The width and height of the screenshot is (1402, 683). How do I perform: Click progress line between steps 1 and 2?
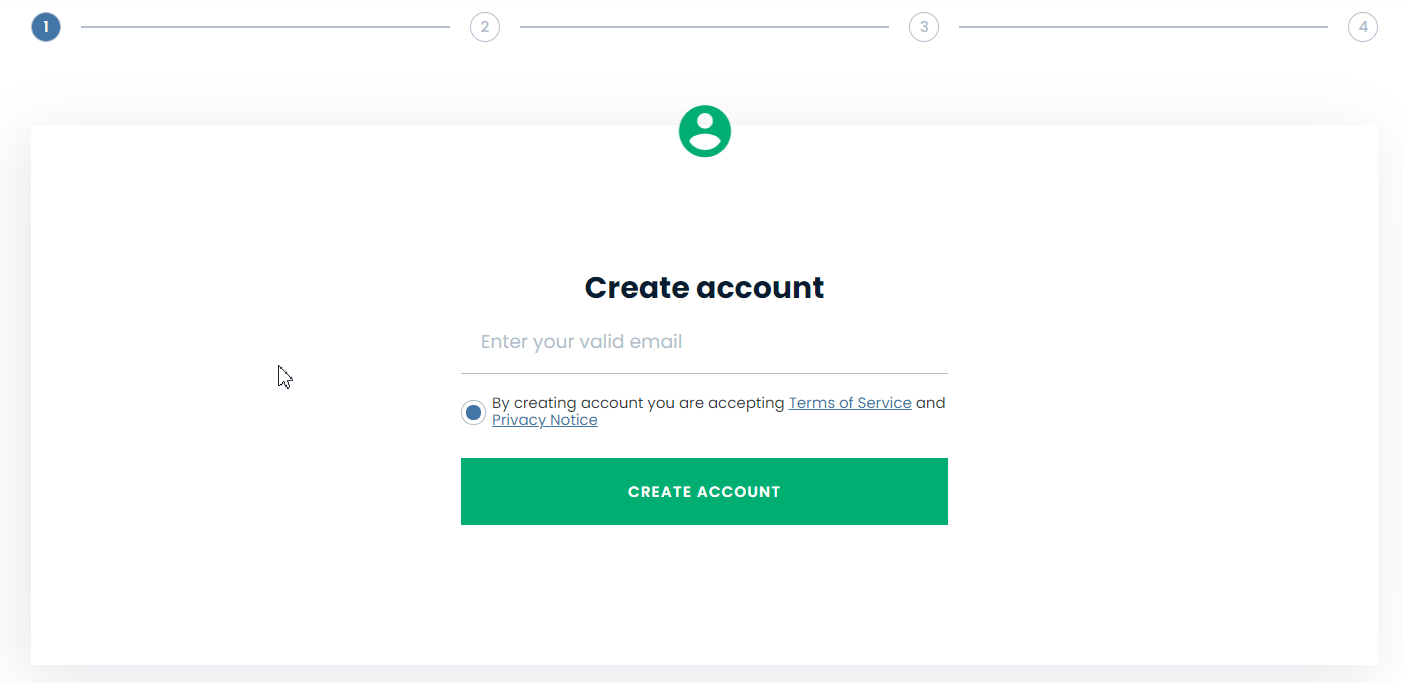pos(266,27)
